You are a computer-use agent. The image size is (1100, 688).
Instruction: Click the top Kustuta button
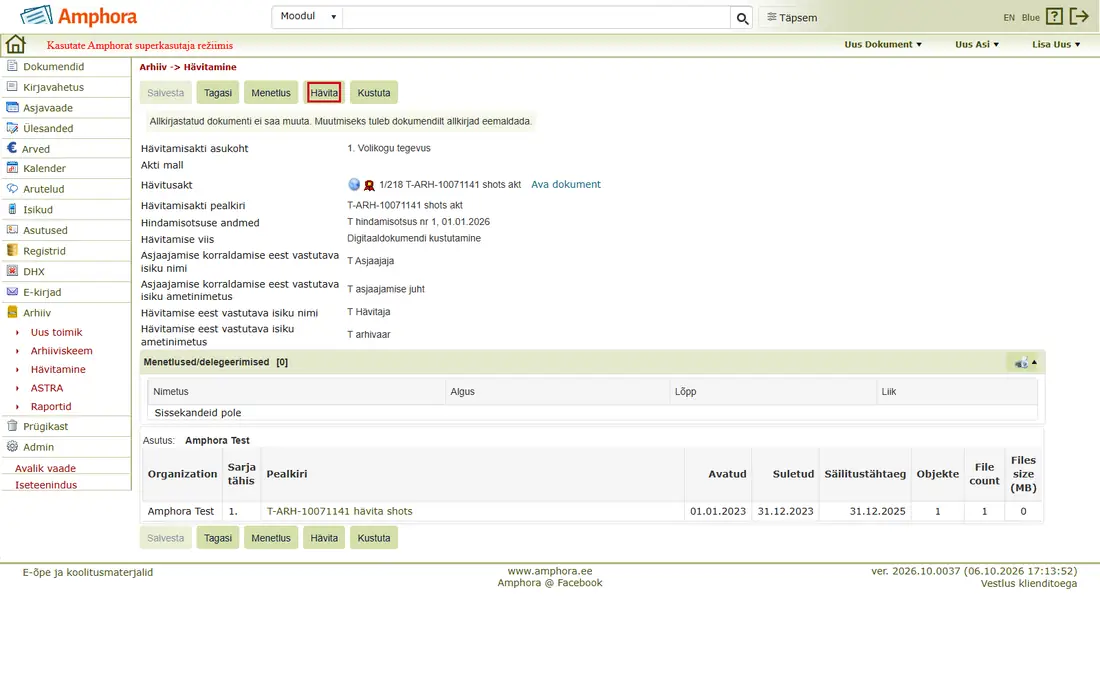pos(374,93)
